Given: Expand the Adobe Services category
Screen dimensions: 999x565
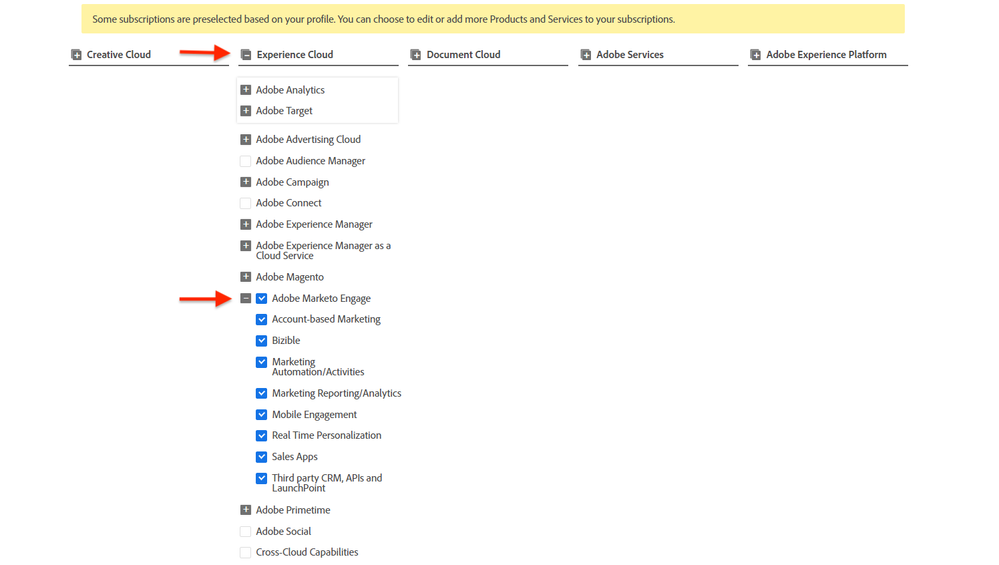Looking at the screenshot, I should (586, 55).
